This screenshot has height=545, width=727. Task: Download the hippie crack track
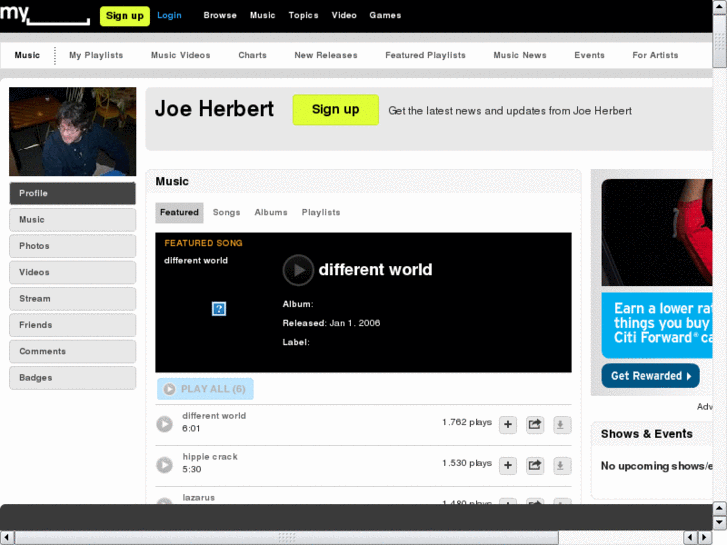pyautogui.click(x=561, y=466)
